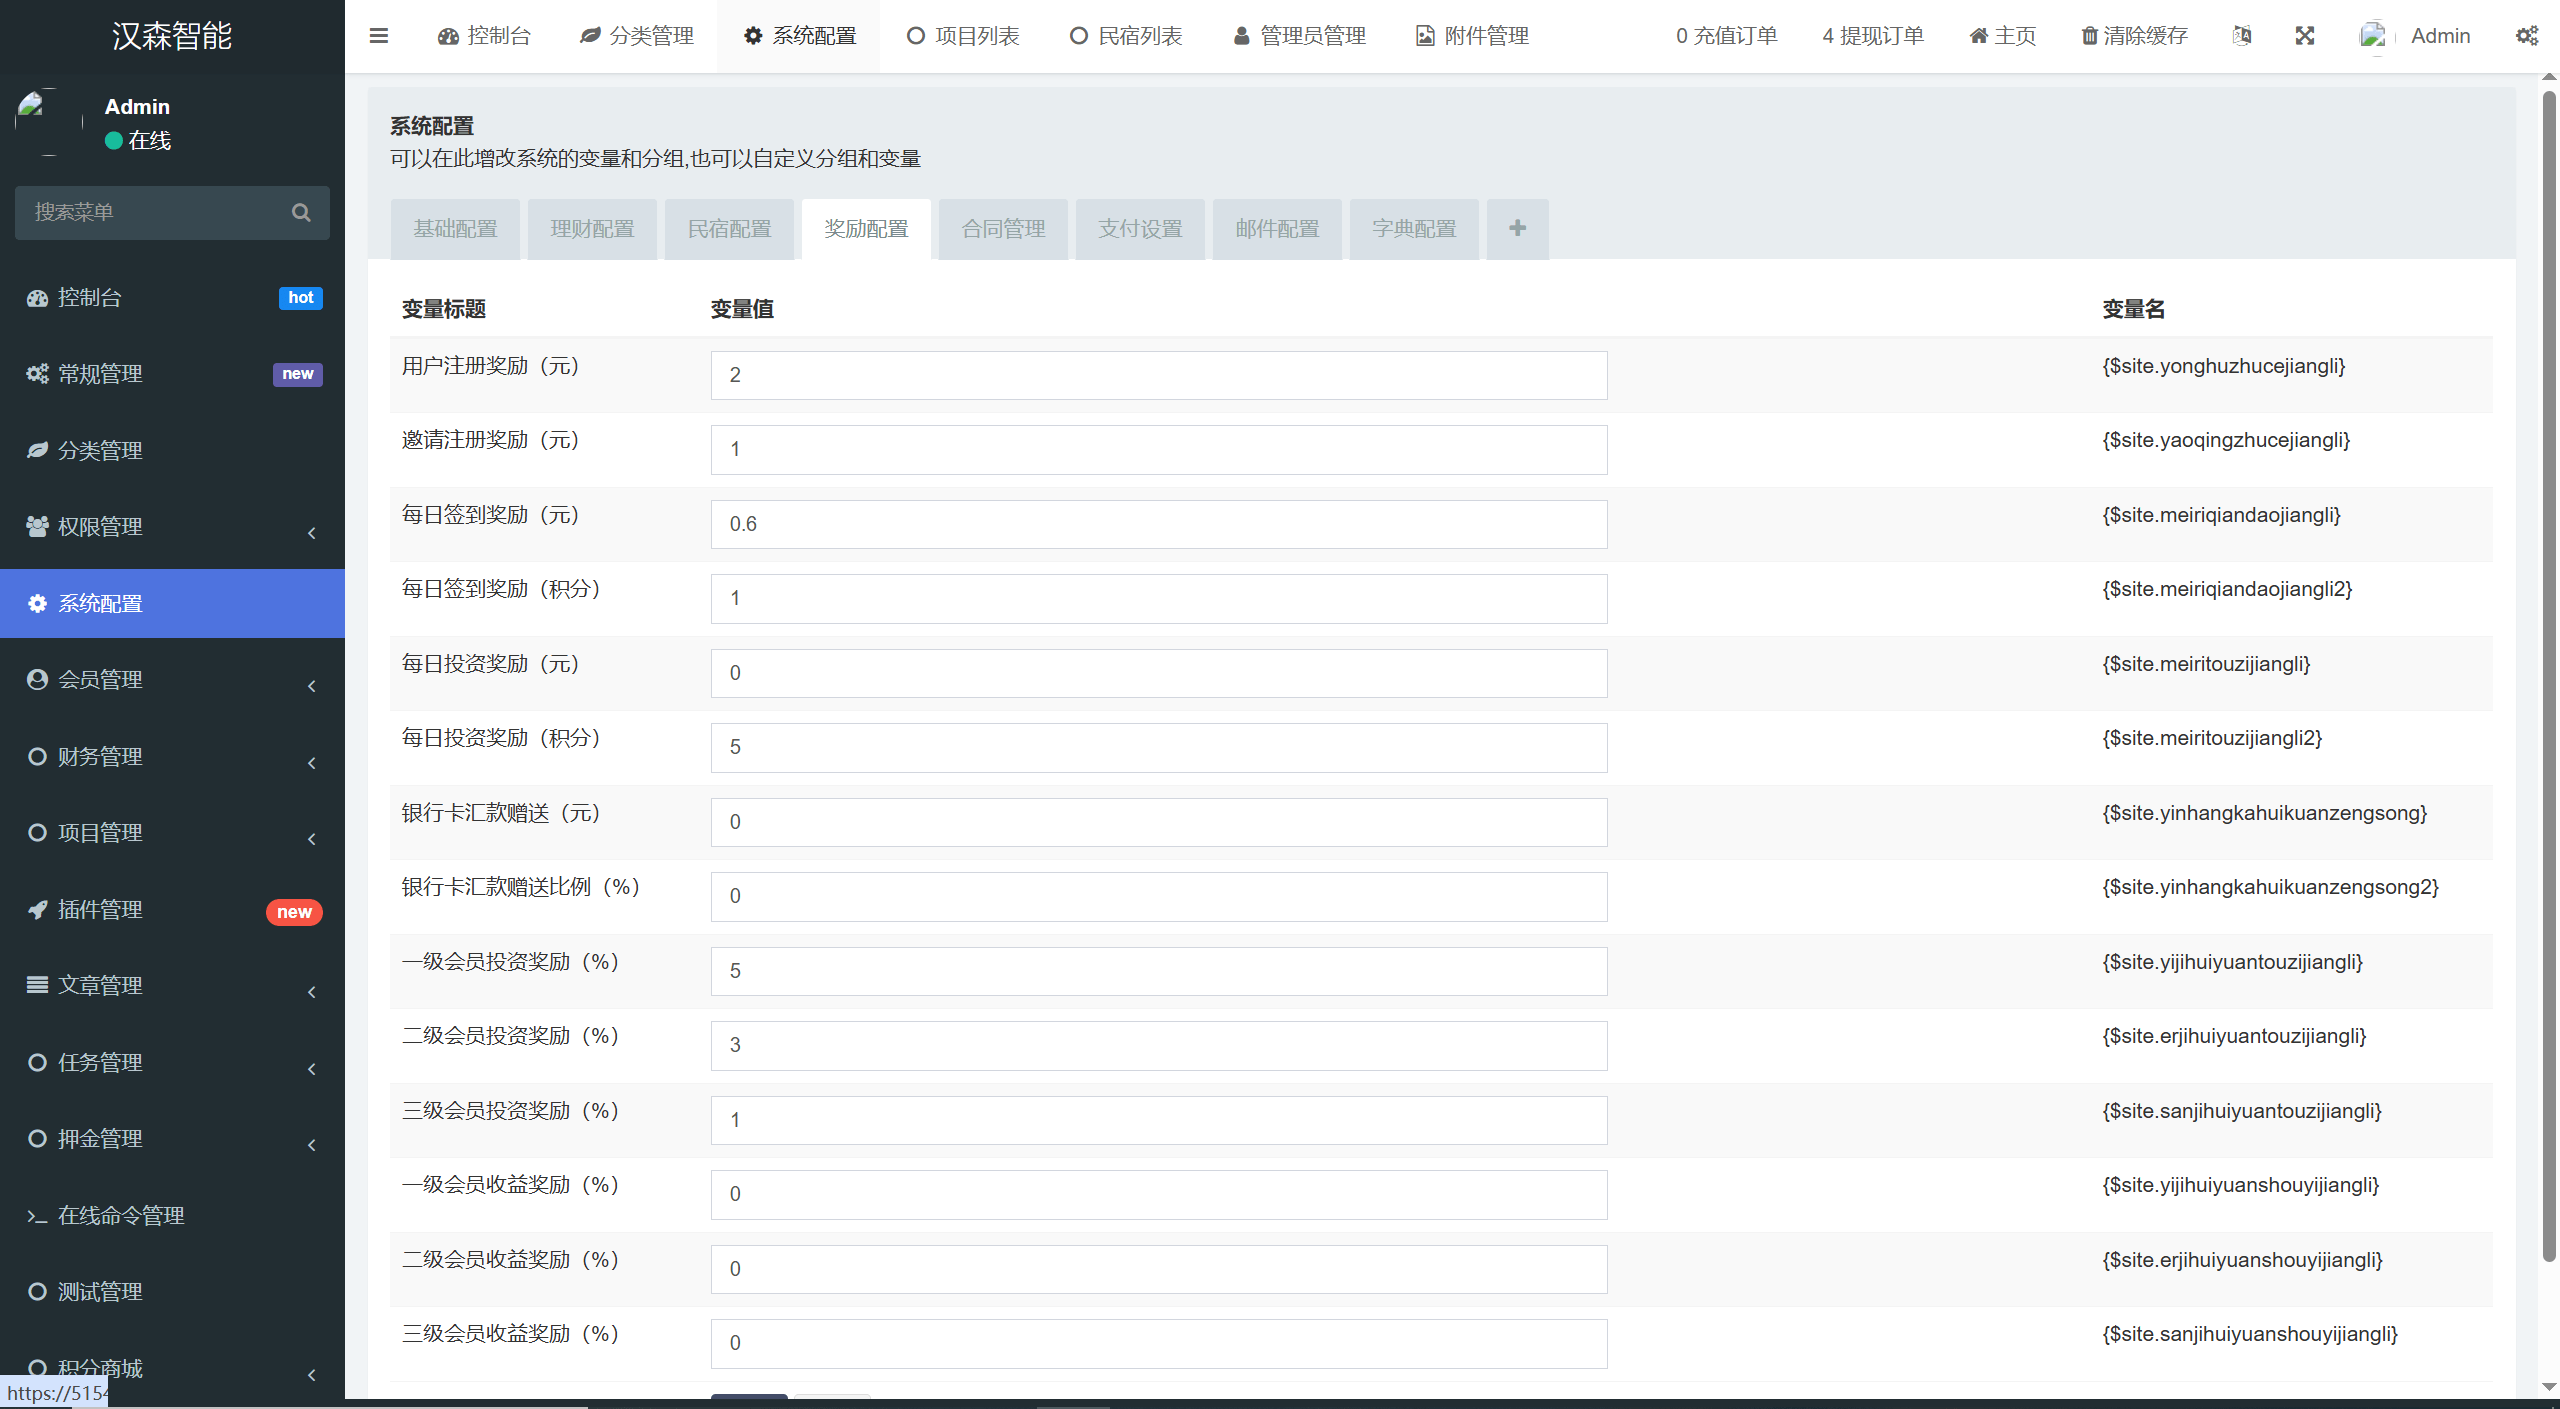This screenshot has height=1409, width=2560.
Task: Open the 民宿列表 top navigation tab
Action: click(x=1126, y=36)
